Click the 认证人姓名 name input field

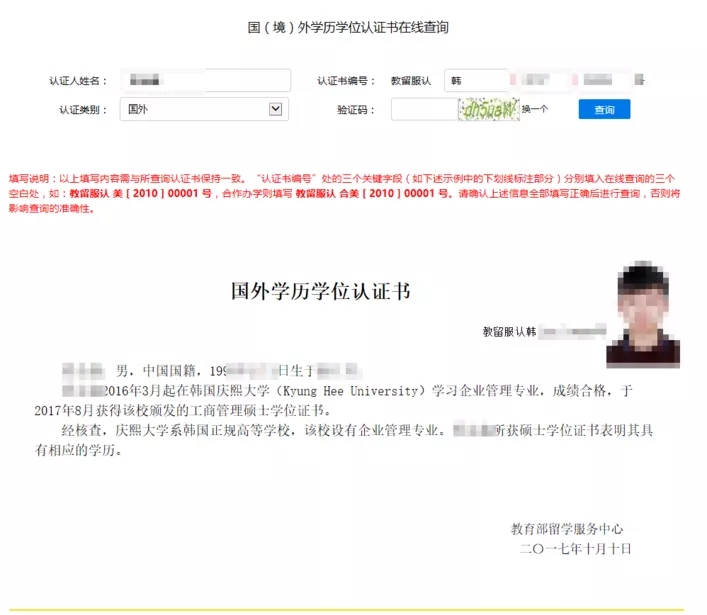205,80
